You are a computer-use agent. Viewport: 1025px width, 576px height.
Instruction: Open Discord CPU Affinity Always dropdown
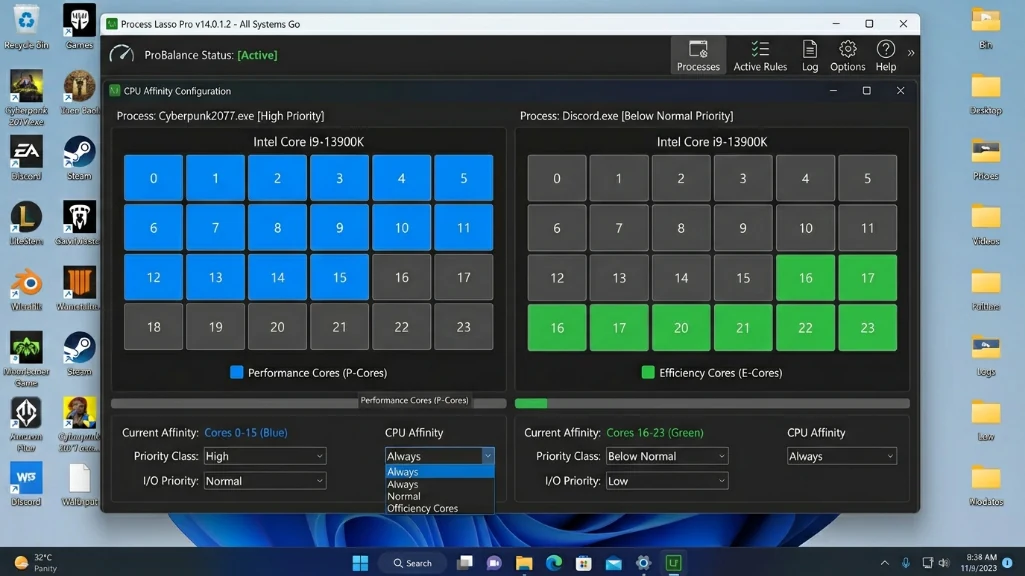tap(841, 456)
